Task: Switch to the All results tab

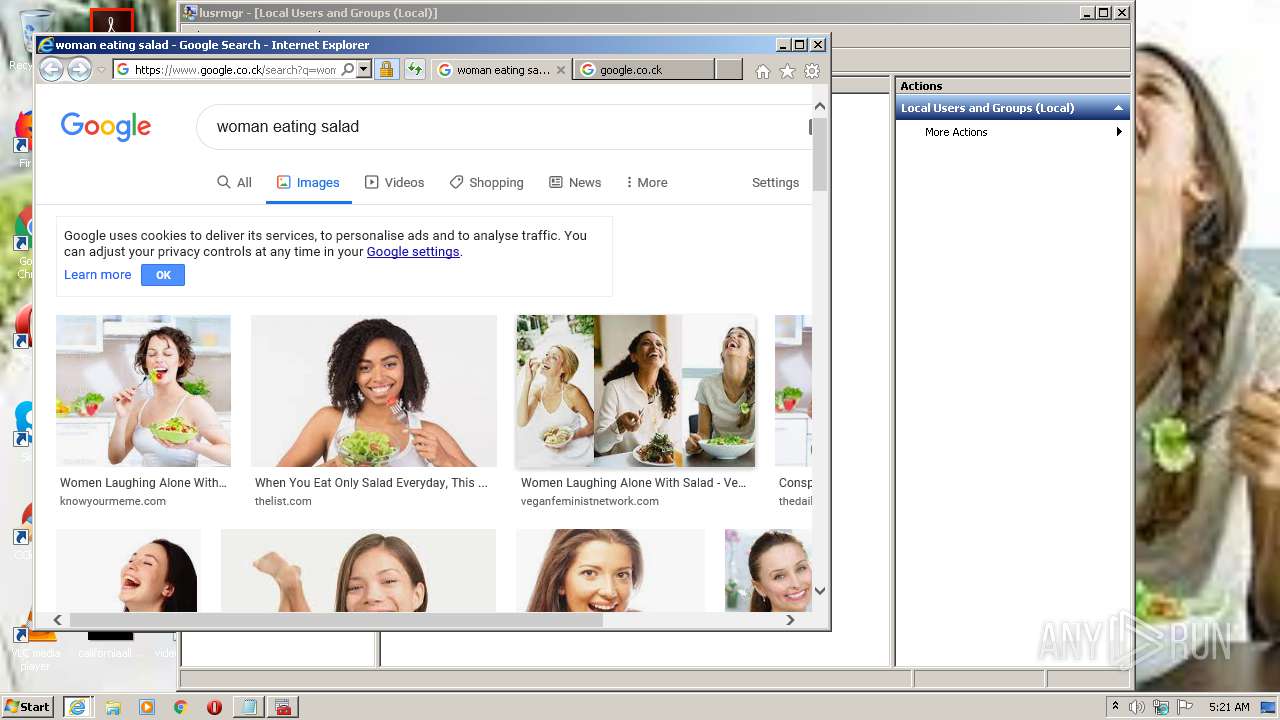Action: [234, 182]
